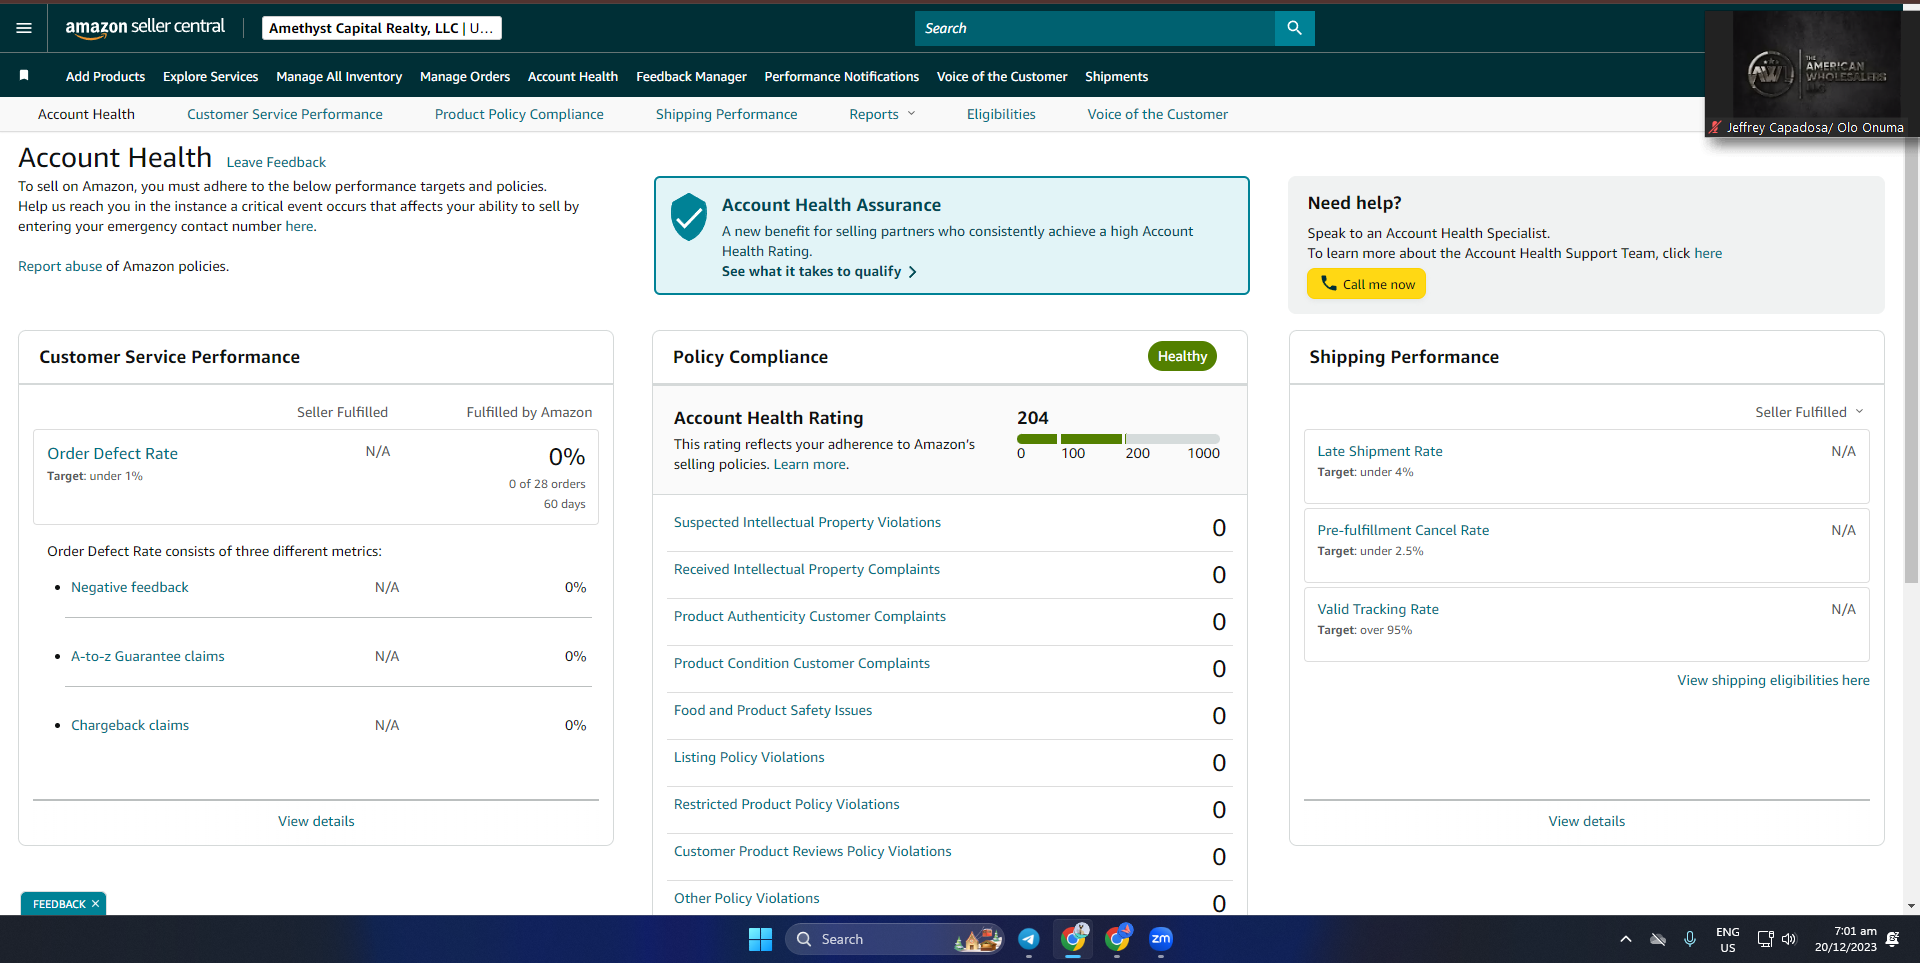Screen dimensions: 1920x963
Task: Open the Amethyst Capital Realty account selector
Action: point(382,28)
